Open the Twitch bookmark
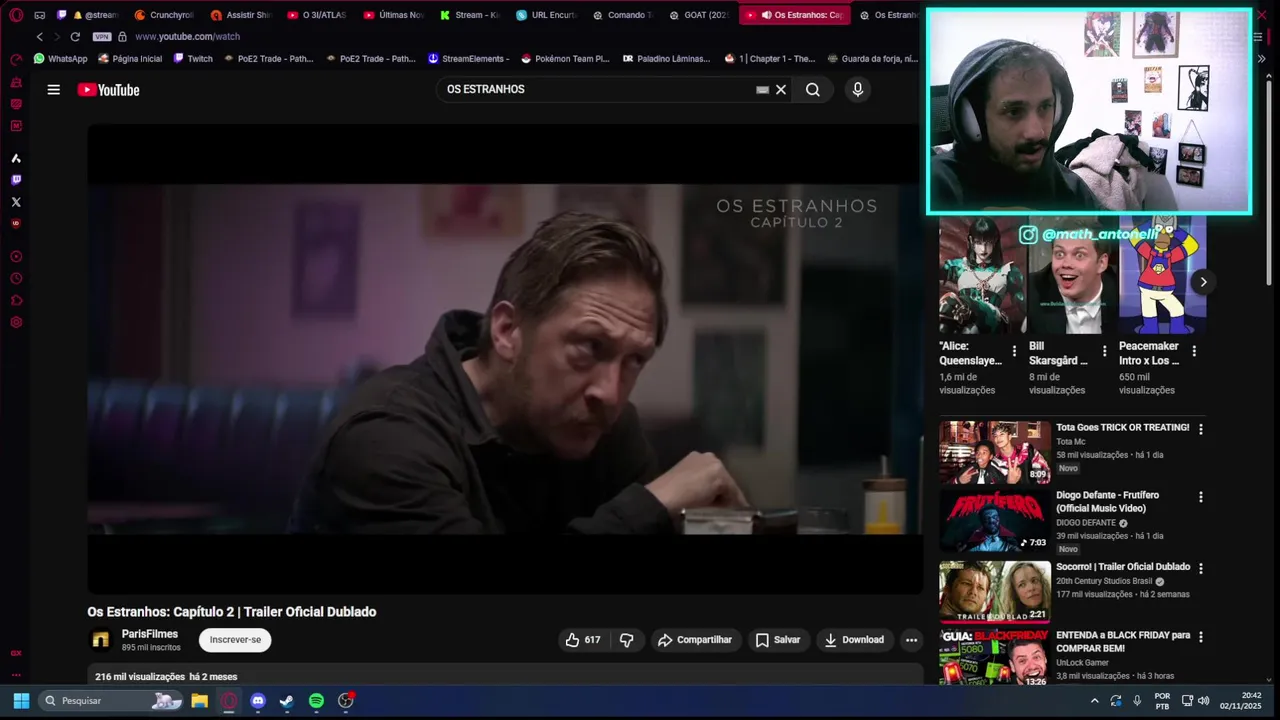 click(193, 59)
